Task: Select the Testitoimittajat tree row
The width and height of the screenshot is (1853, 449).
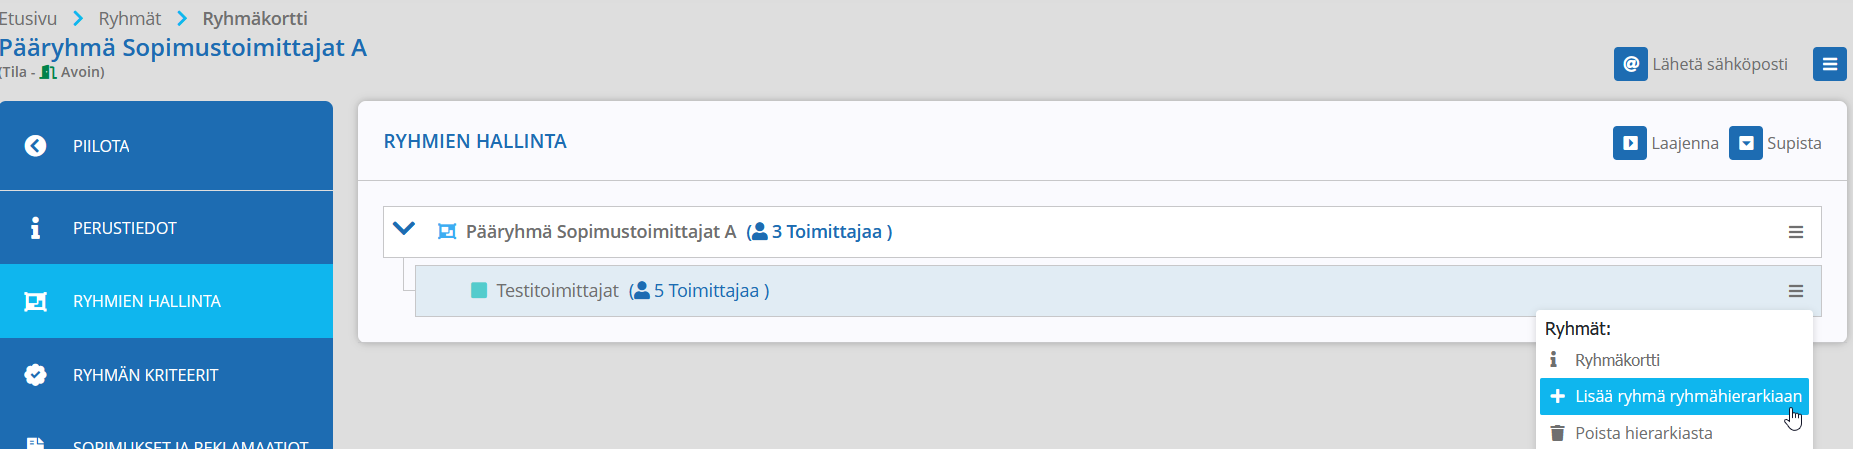Action: (x=1118, y=291)
